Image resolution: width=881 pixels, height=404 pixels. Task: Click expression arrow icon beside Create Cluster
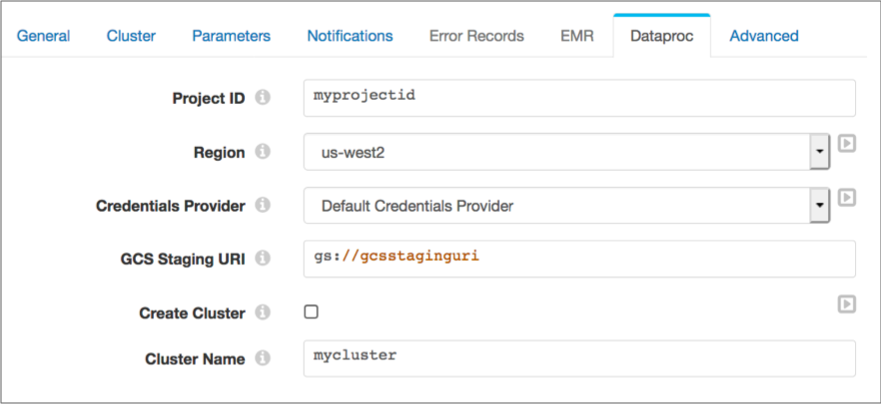[x=847, y=305]
